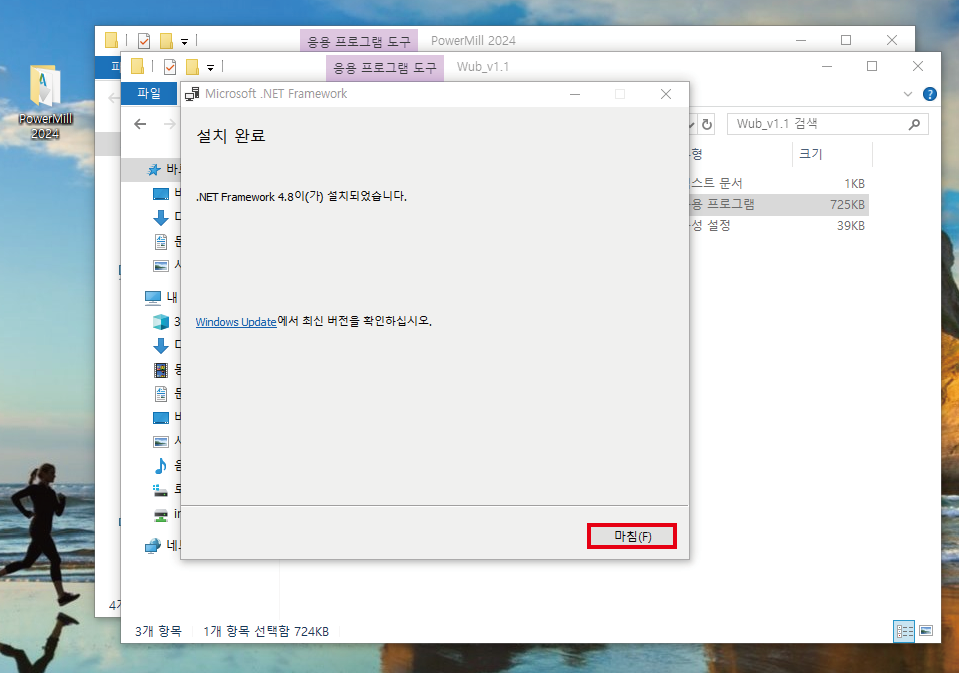Select the 1KB text document row

(779, 184)
